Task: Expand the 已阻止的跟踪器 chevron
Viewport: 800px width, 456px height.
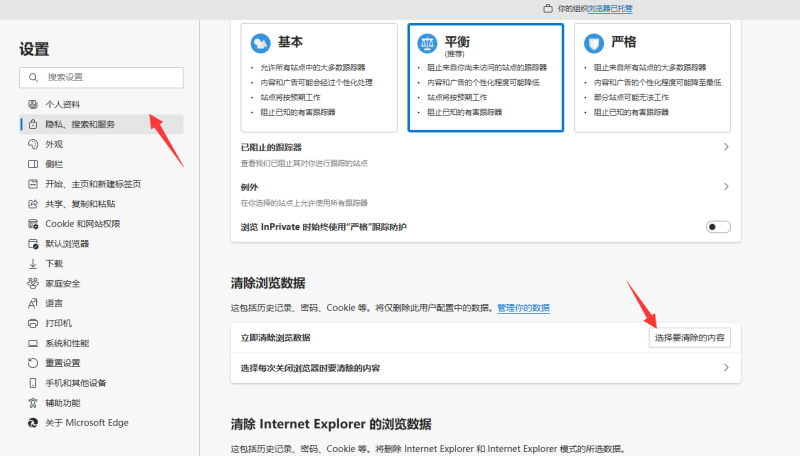Action: [x=726, y=147]
